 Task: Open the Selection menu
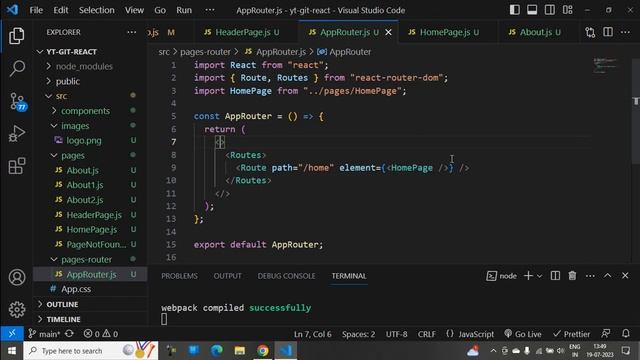(96, 10)
